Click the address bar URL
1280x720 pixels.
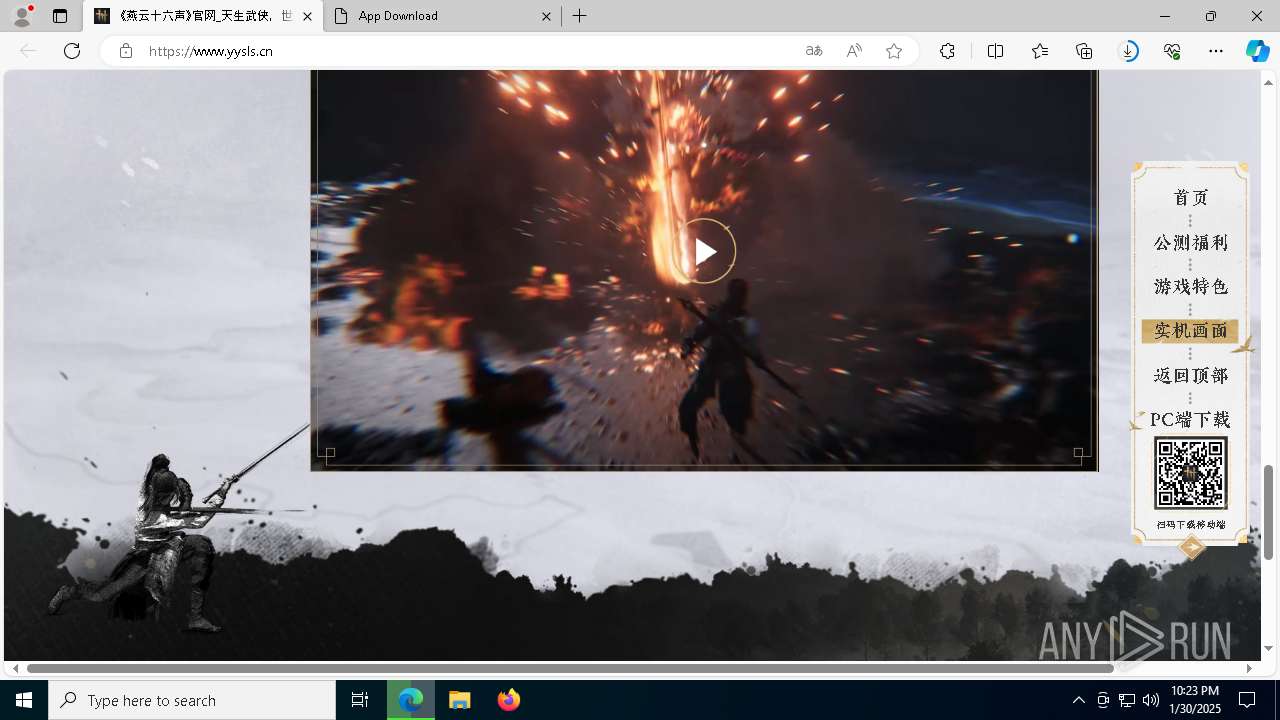coord(211,51)
